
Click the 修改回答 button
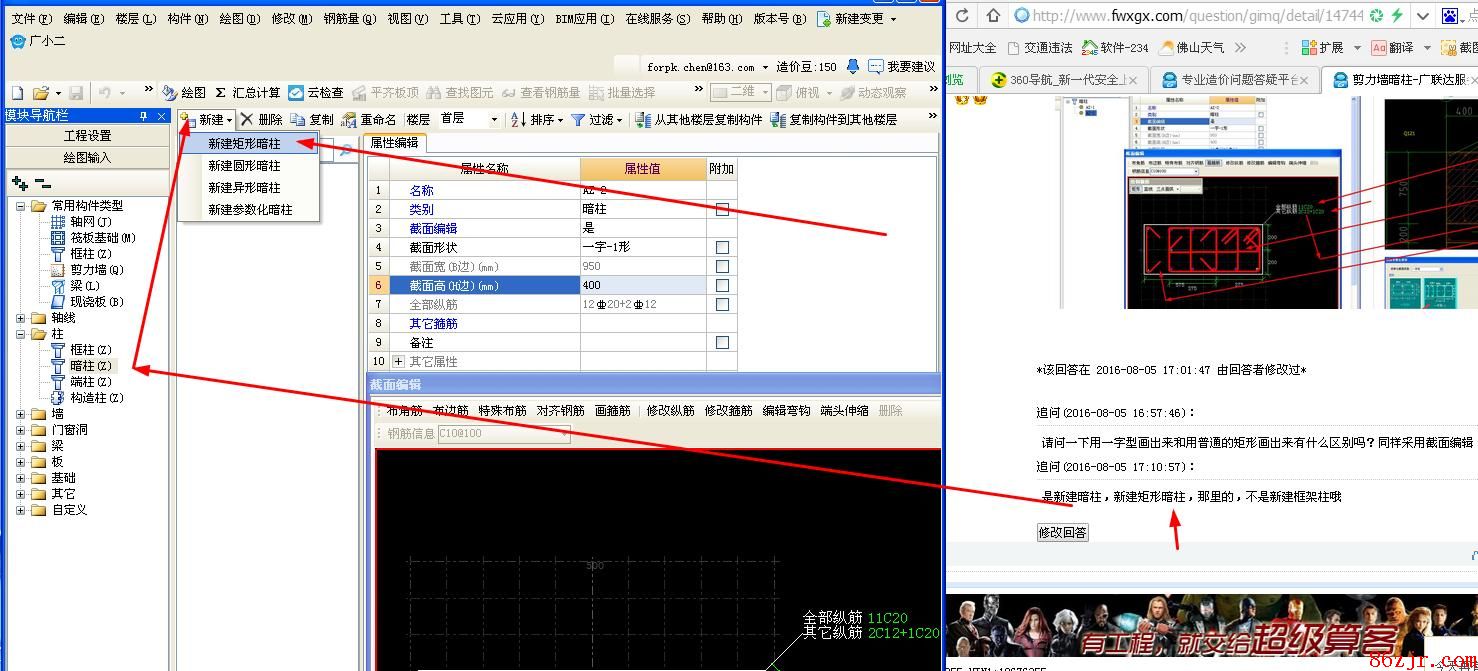1062,532
